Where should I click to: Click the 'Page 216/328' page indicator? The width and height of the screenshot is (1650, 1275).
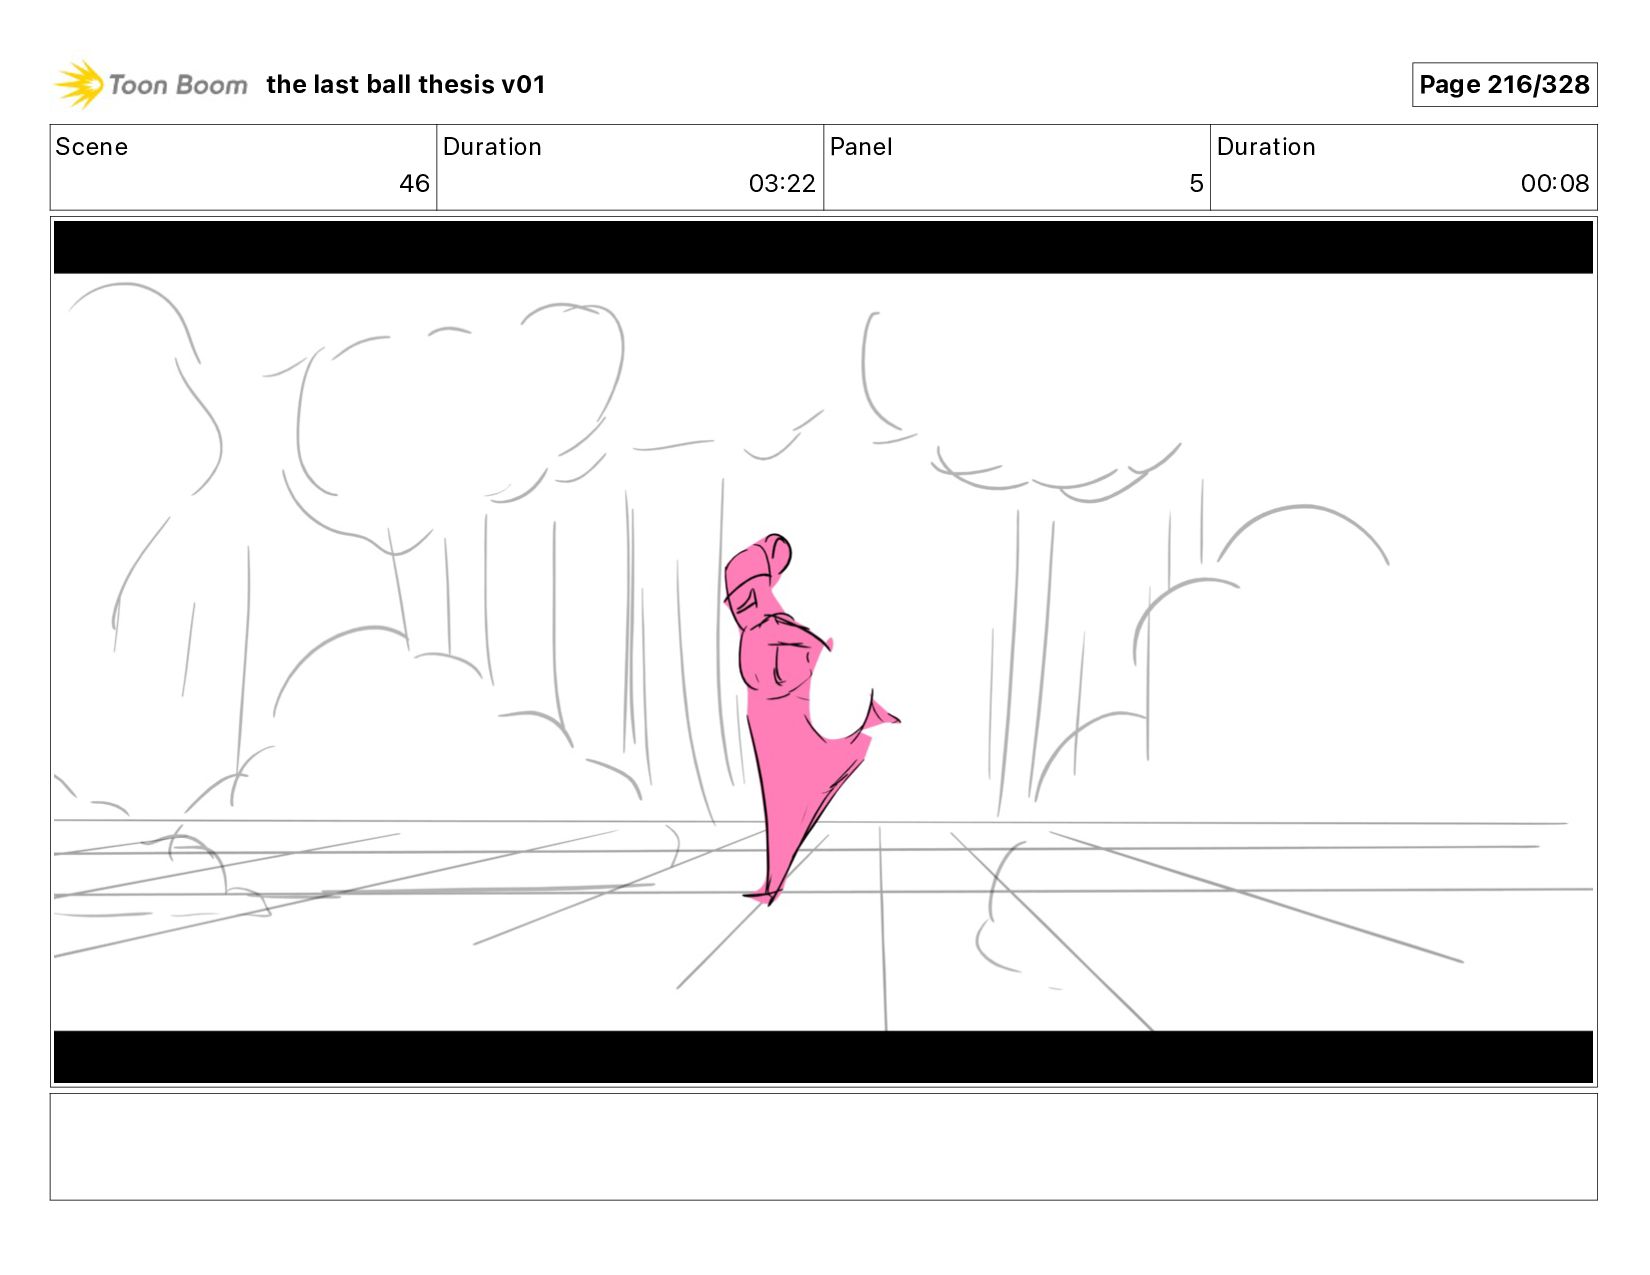point(1504,85)
